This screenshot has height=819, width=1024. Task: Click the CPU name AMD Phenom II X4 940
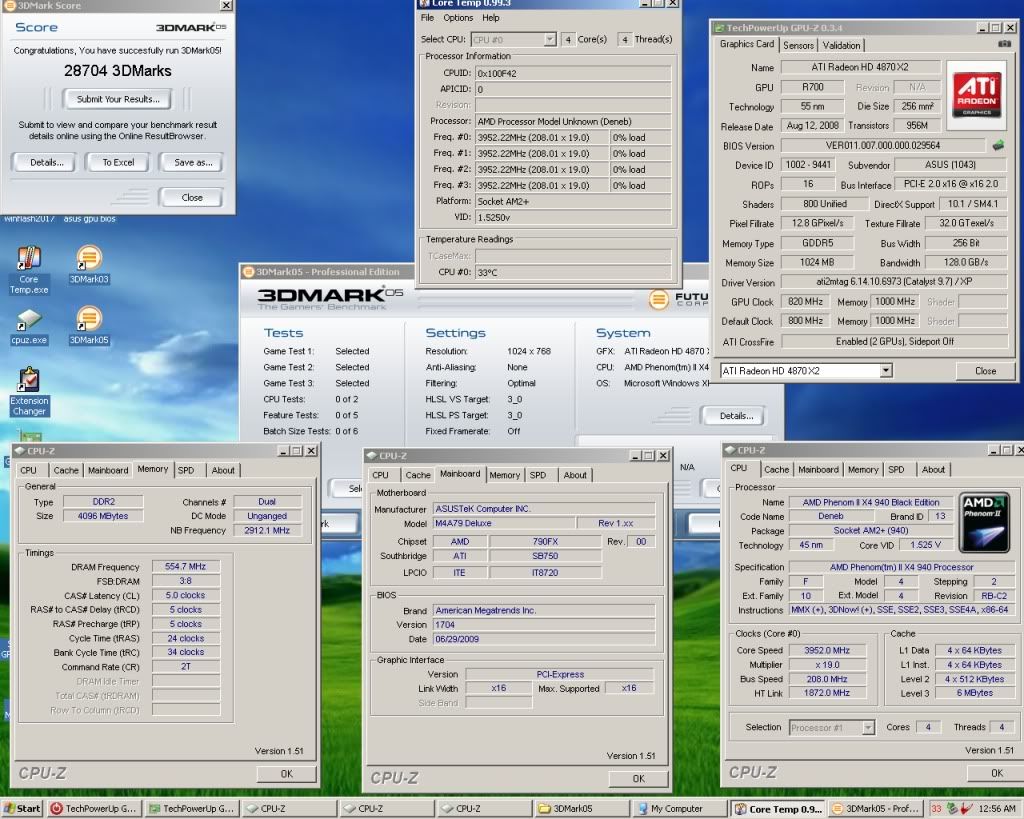871,502
